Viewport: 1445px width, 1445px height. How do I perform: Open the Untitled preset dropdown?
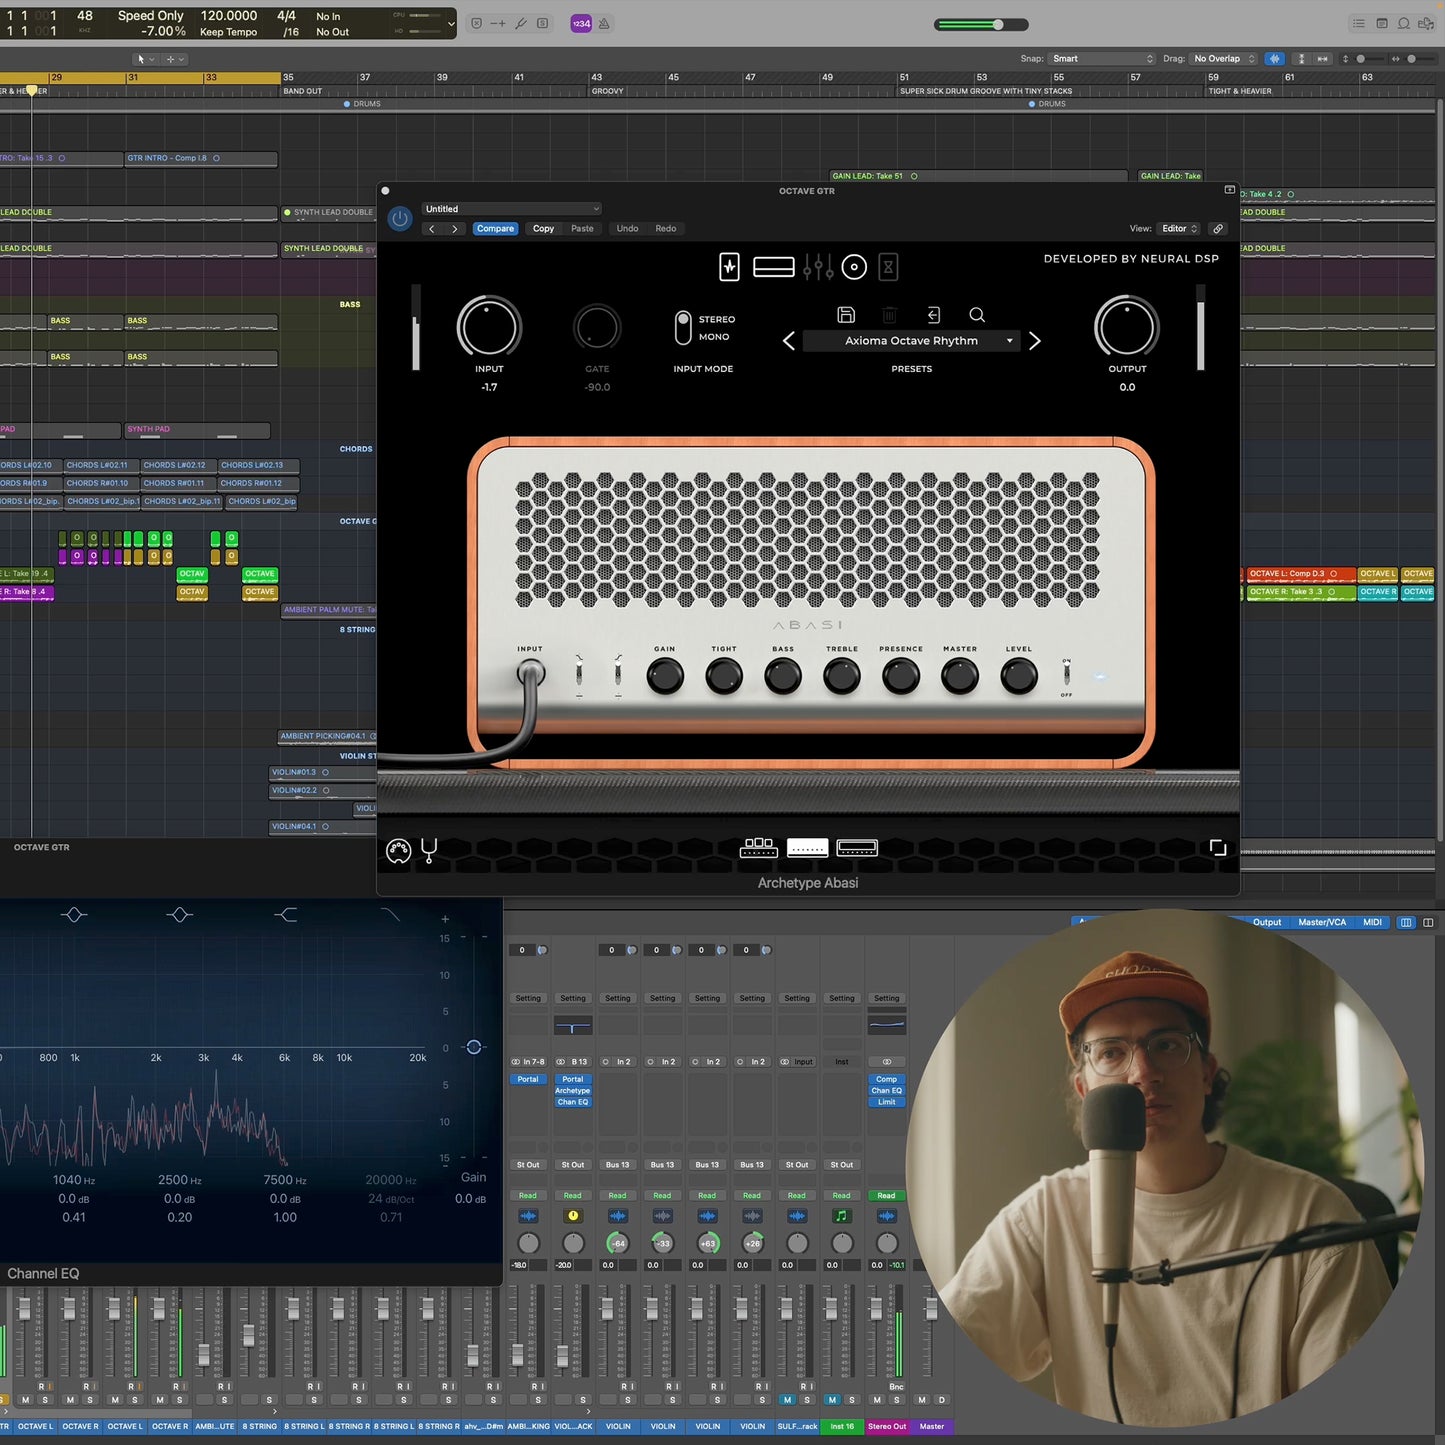point(513,208)
